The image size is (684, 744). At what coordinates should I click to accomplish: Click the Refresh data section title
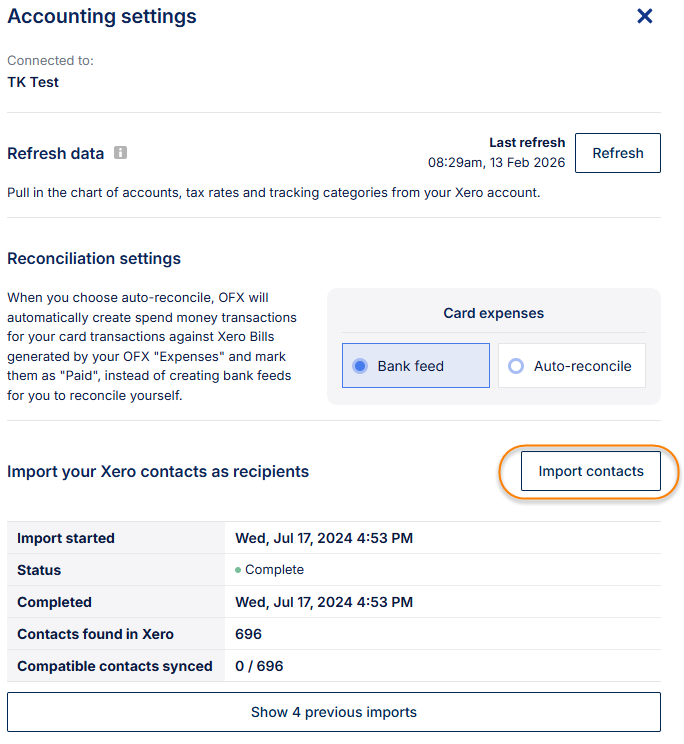(x=55, y=154)
